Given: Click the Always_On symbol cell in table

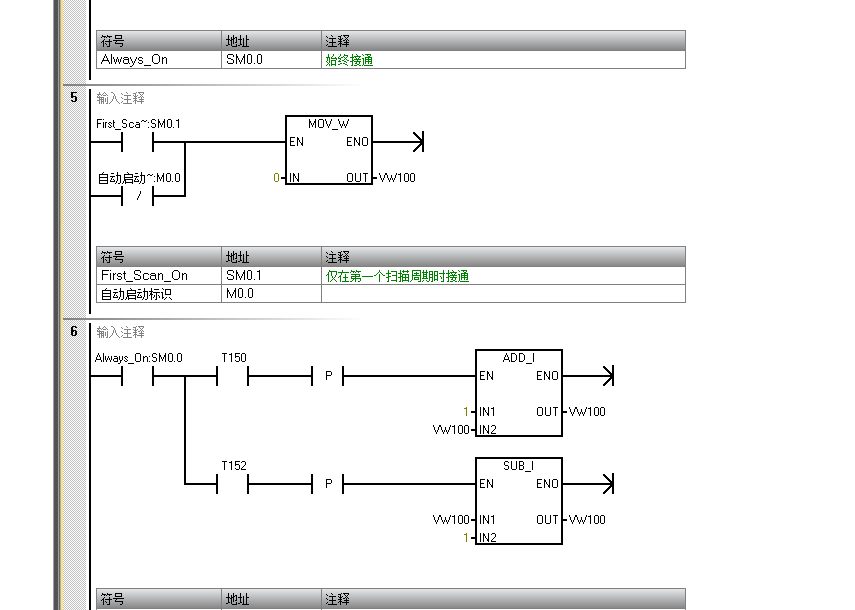Looking at the screenshot, I should tap(158, 60).
